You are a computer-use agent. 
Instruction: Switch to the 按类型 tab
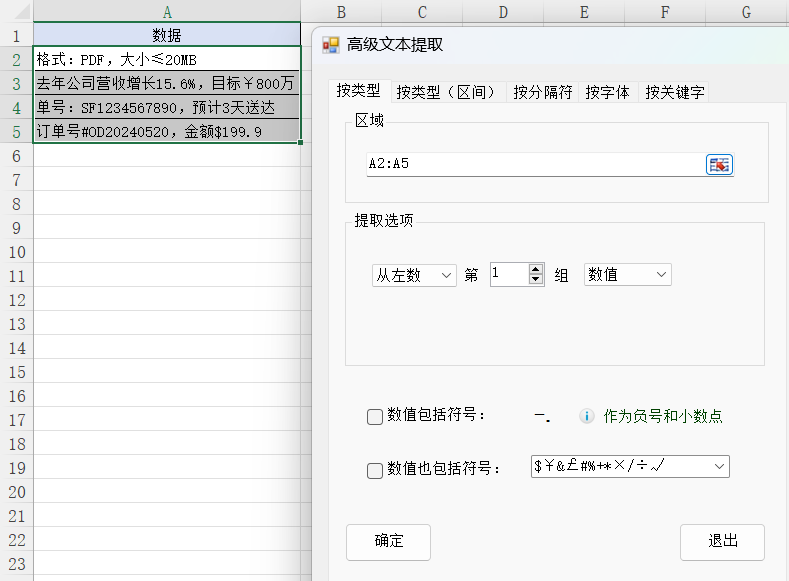click(359, 91)
